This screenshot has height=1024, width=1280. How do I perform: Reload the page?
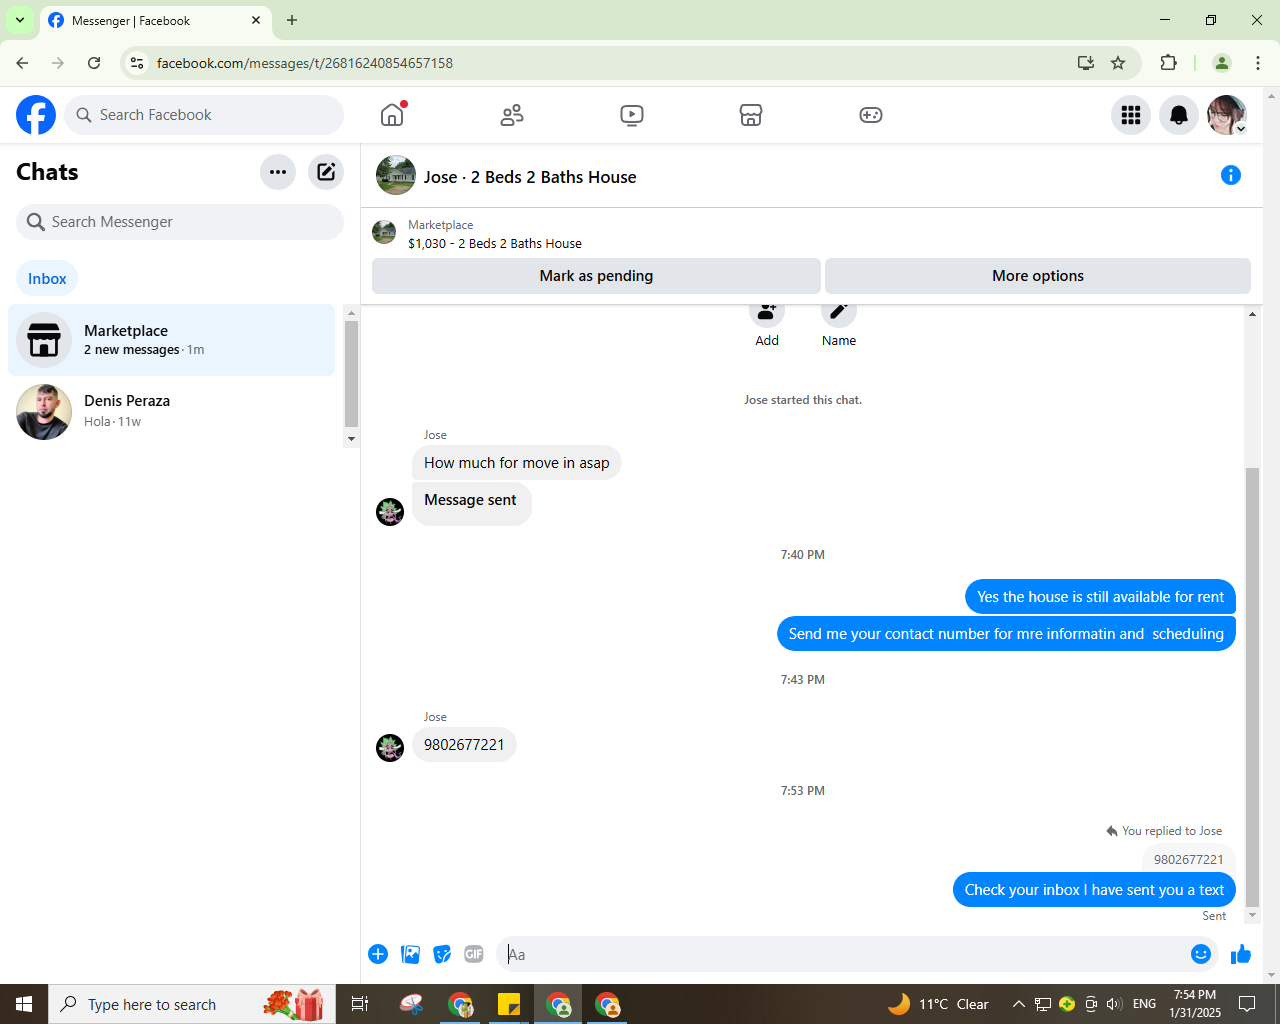94,63
